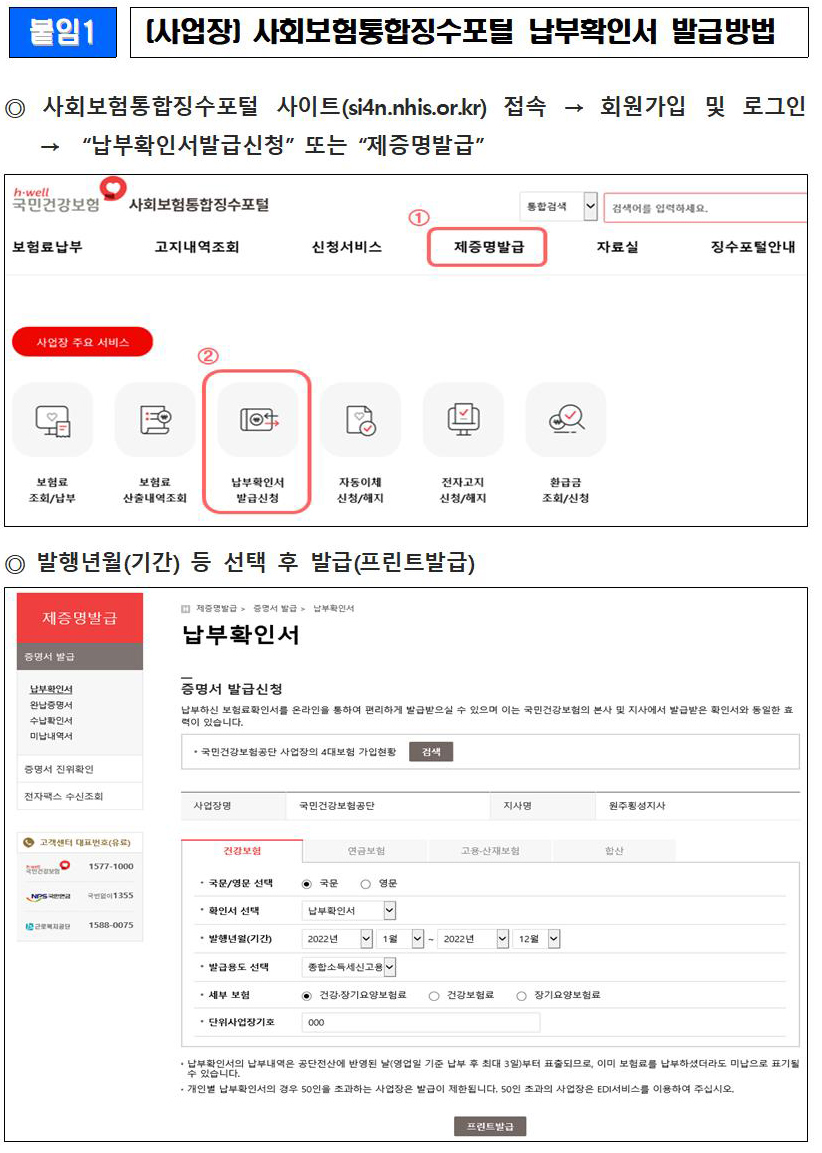The width and height of the screenshot is (822, 1153).
Task: Open the 제증명발급 menu
Action: [x=487, y=247]
